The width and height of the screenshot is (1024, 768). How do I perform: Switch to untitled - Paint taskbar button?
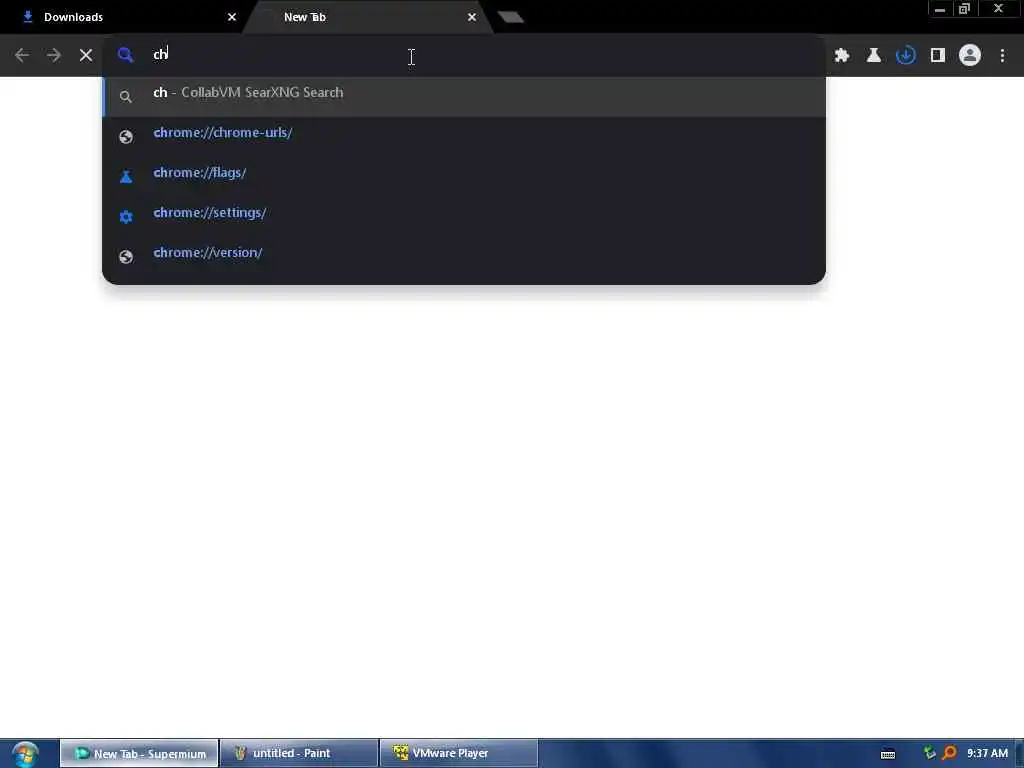pos(299,754)
